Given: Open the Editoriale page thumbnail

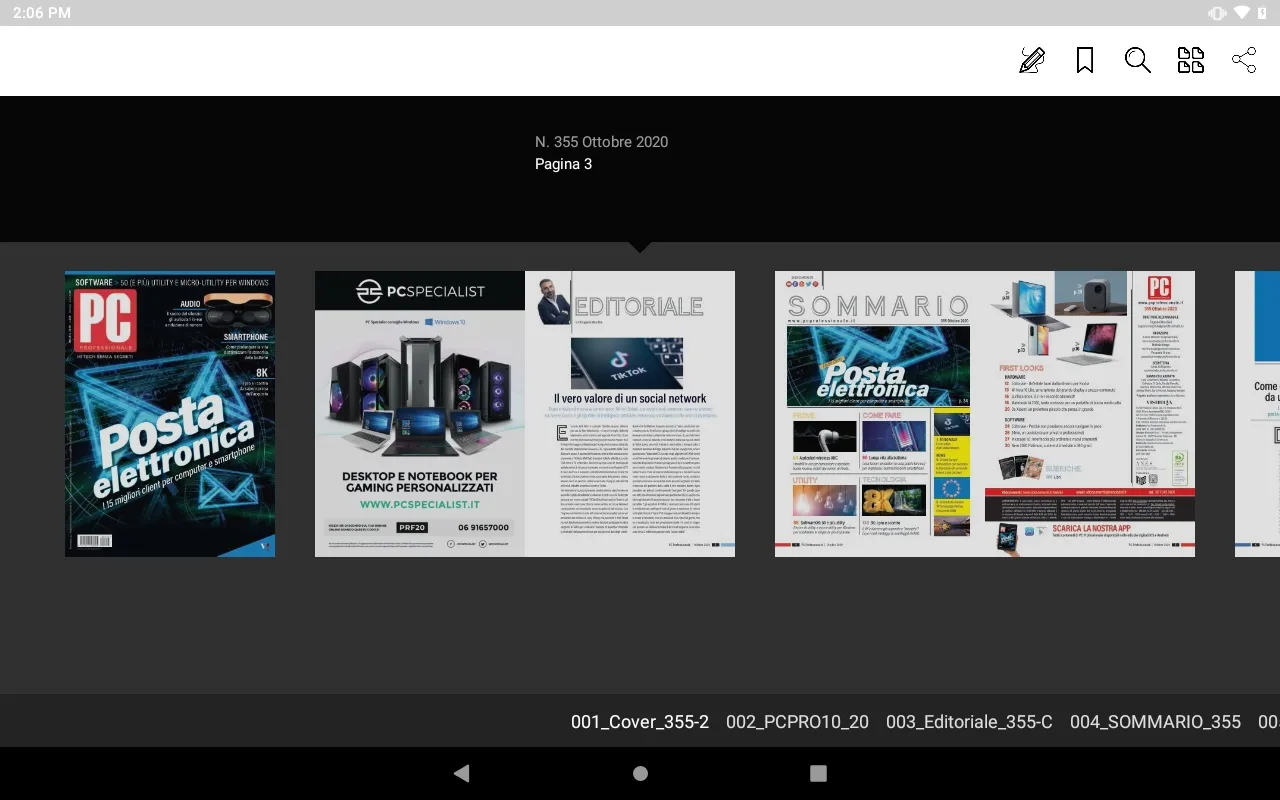Looking at the screenshot, I should (x=630, y=414).
